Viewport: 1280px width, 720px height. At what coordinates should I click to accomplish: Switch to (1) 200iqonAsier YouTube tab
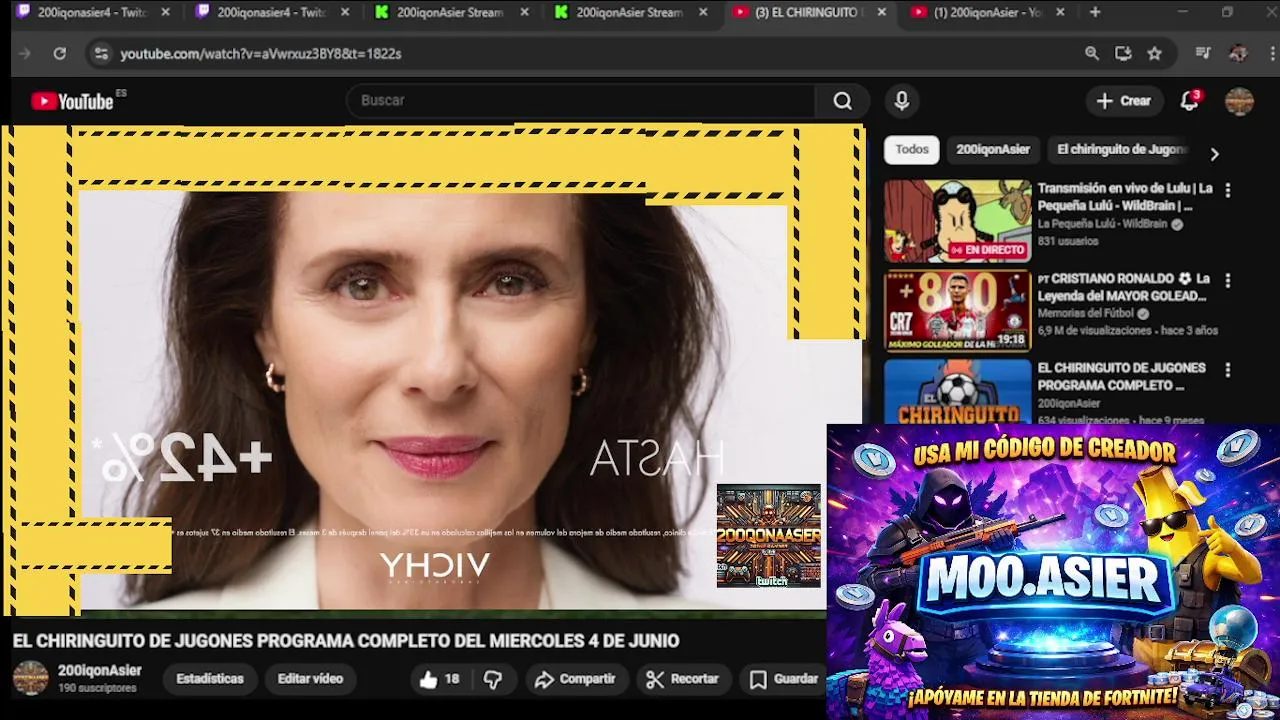click(x=988, y=12)
